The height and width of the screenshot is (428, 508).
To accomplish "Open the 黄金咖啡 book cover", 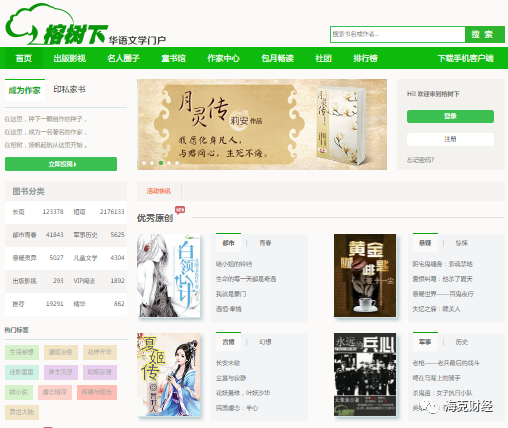I will 365,275.
